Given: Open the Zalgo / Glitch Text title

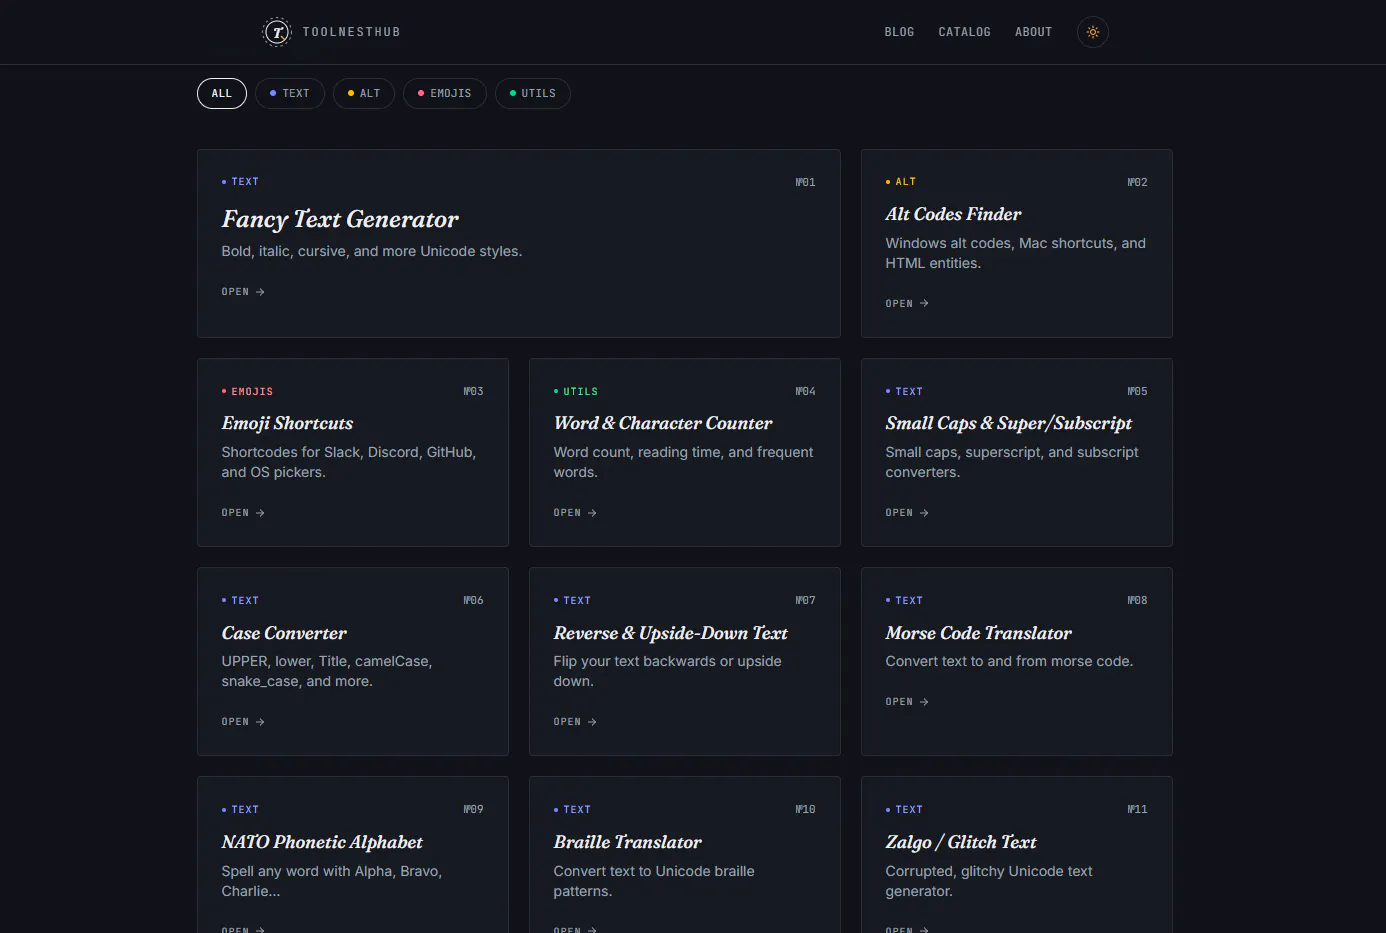Looking at the screenshot, I should (x=961, y=842).
